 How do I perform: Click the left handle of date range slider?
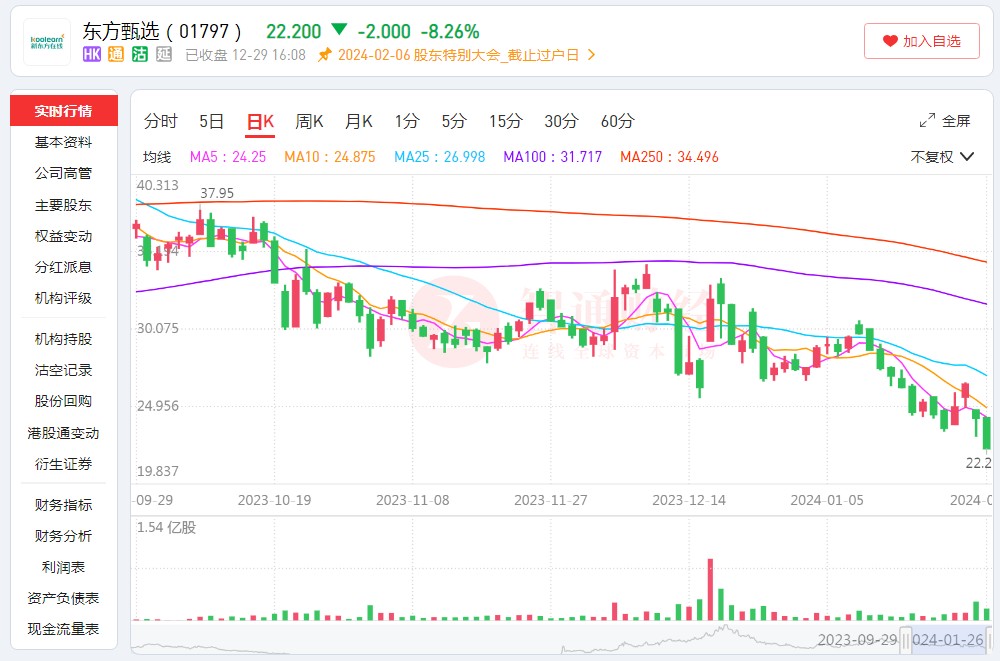[x=905, y=640]
